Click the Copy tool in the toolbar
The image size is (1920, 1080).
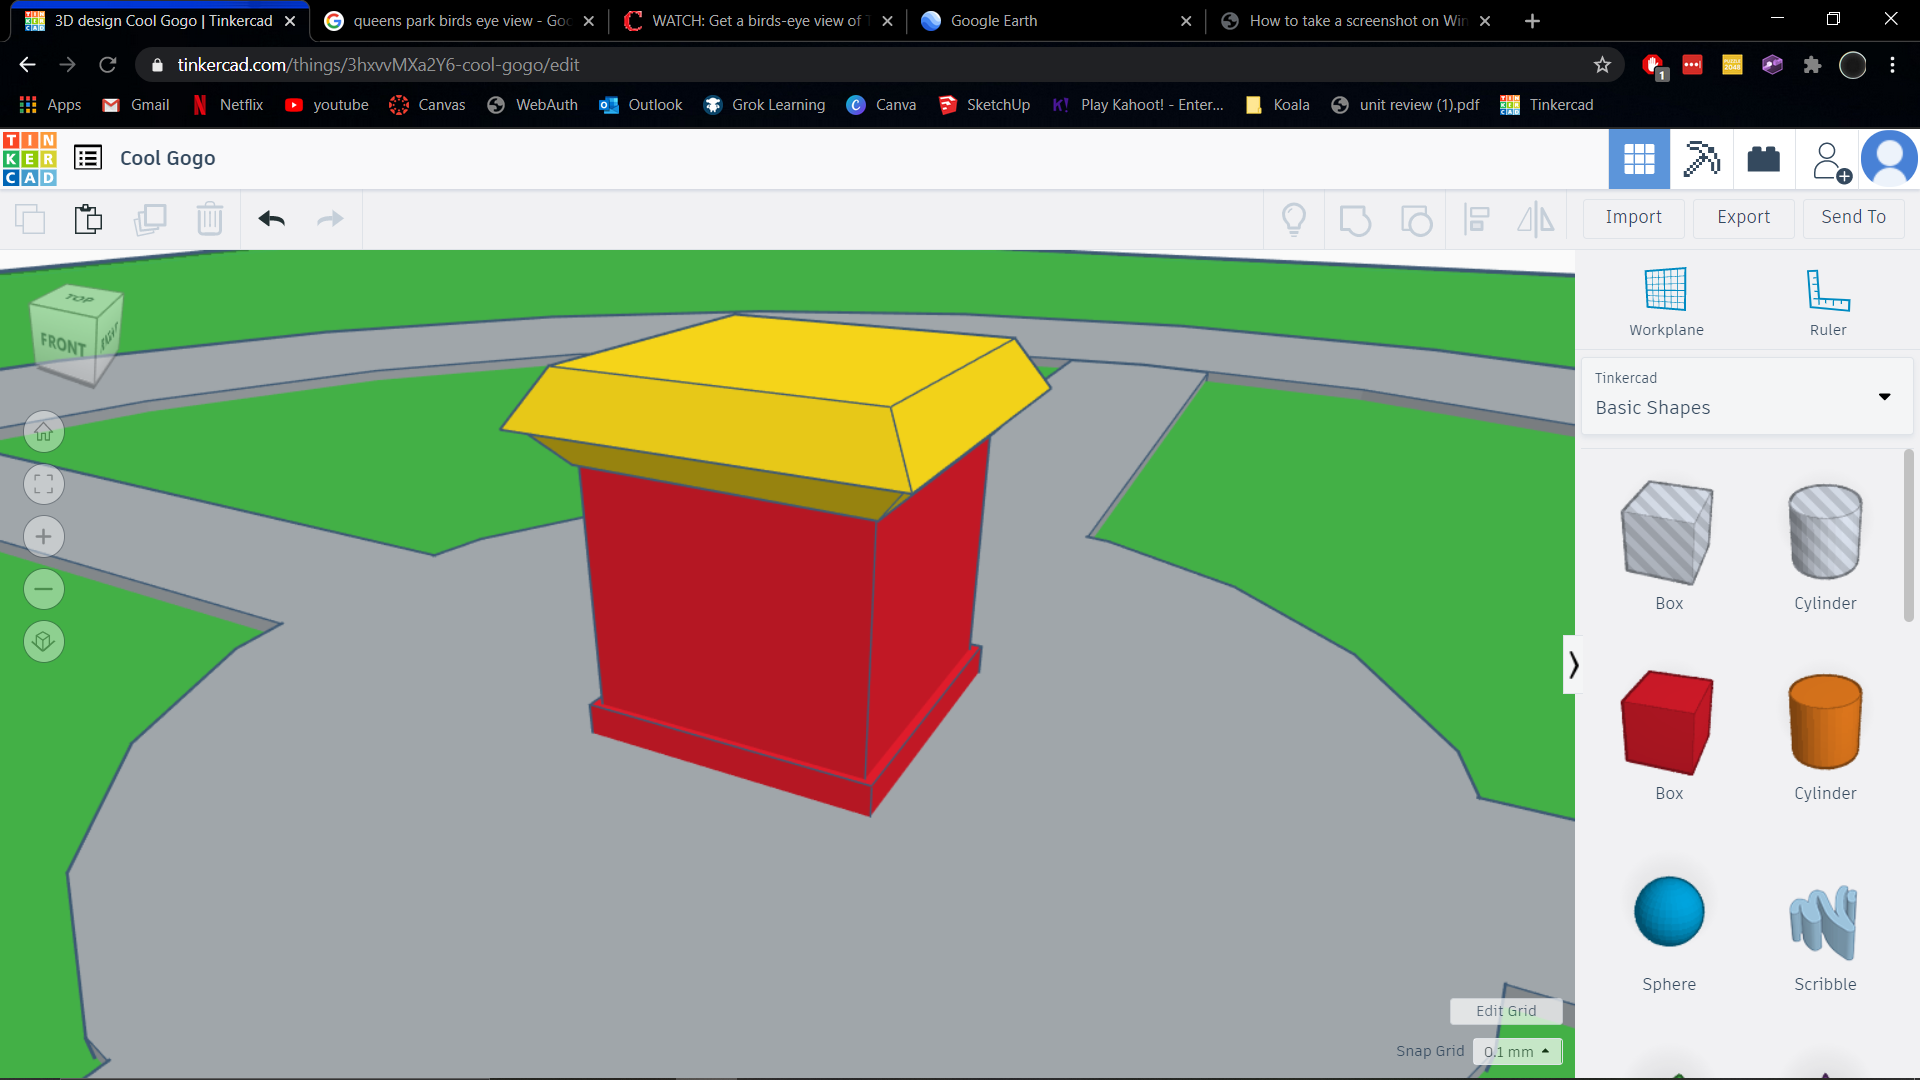point(30,218)
